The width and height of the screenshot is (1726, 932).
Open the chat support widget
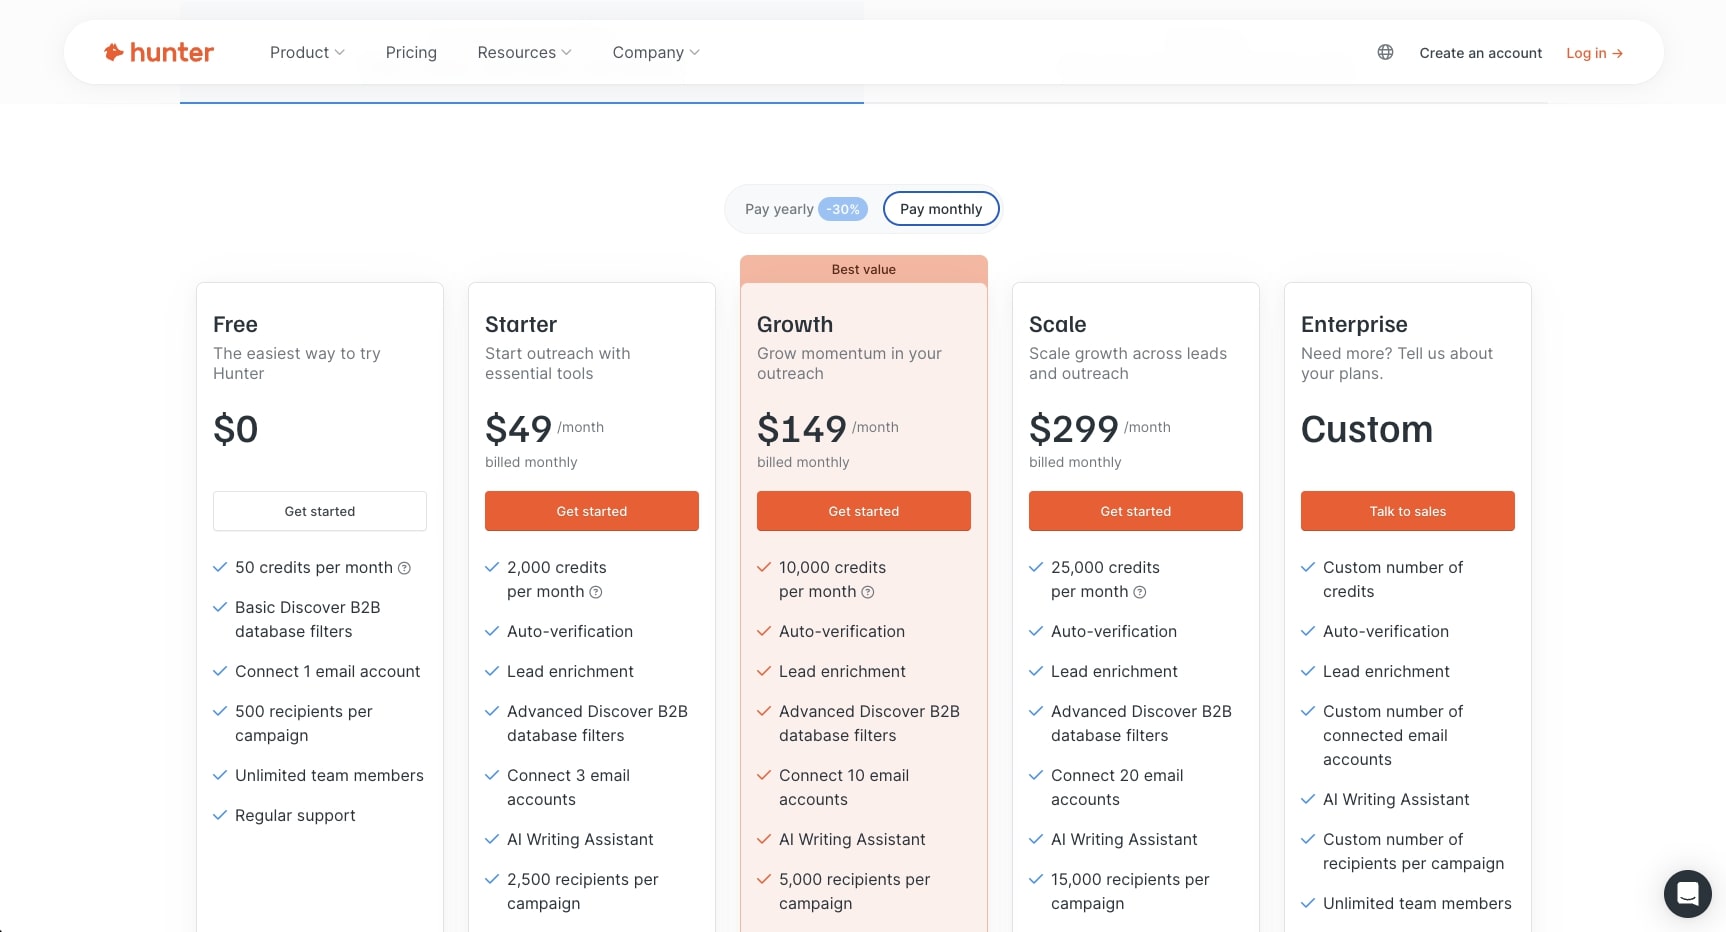pyautogui.click(x=1687, y=893)
